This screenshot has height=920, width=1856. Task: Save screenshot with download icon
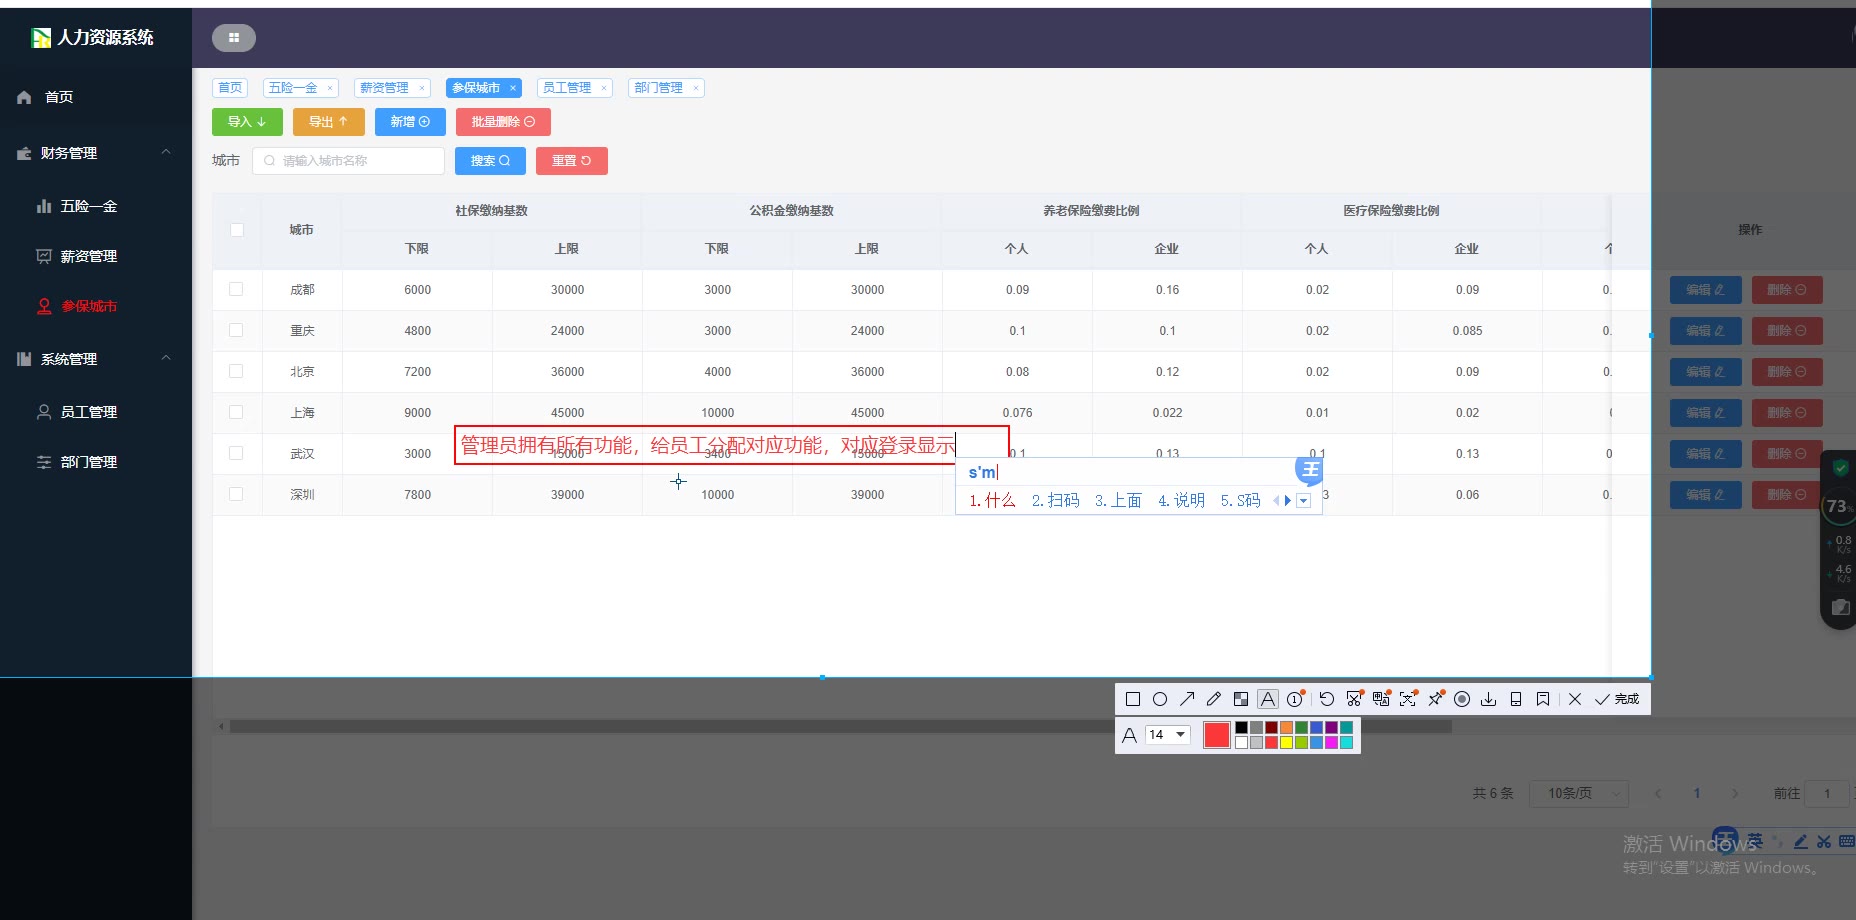point(1489,699)
